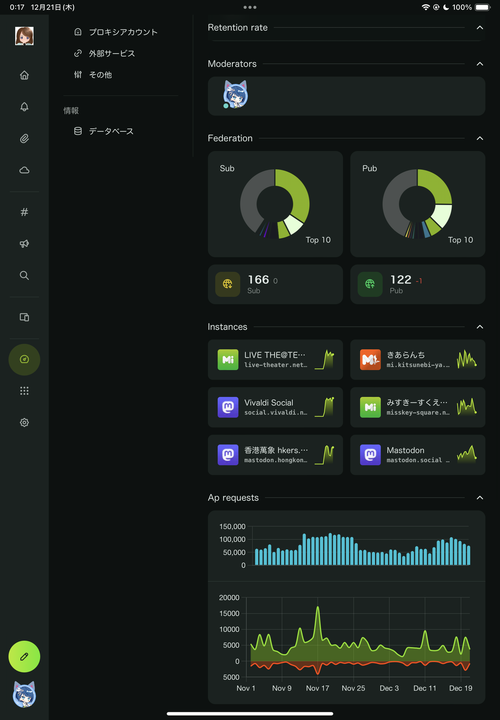The image size is (500, 720).
Task: Click the green Mi icon of みすきーすくえあ
Action: (x=370, y=407)
